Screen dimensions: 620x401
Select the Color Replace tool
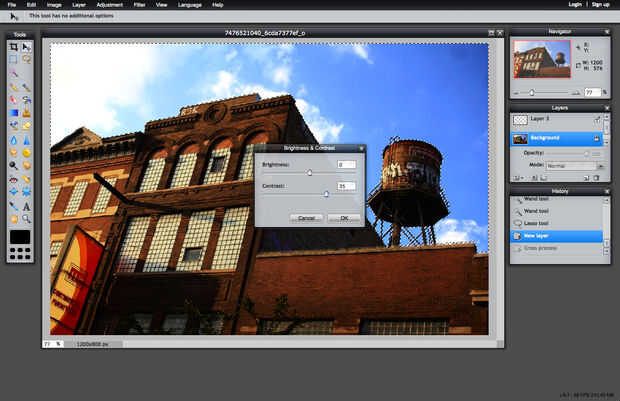pyautogui.click(x=14, y=126)
